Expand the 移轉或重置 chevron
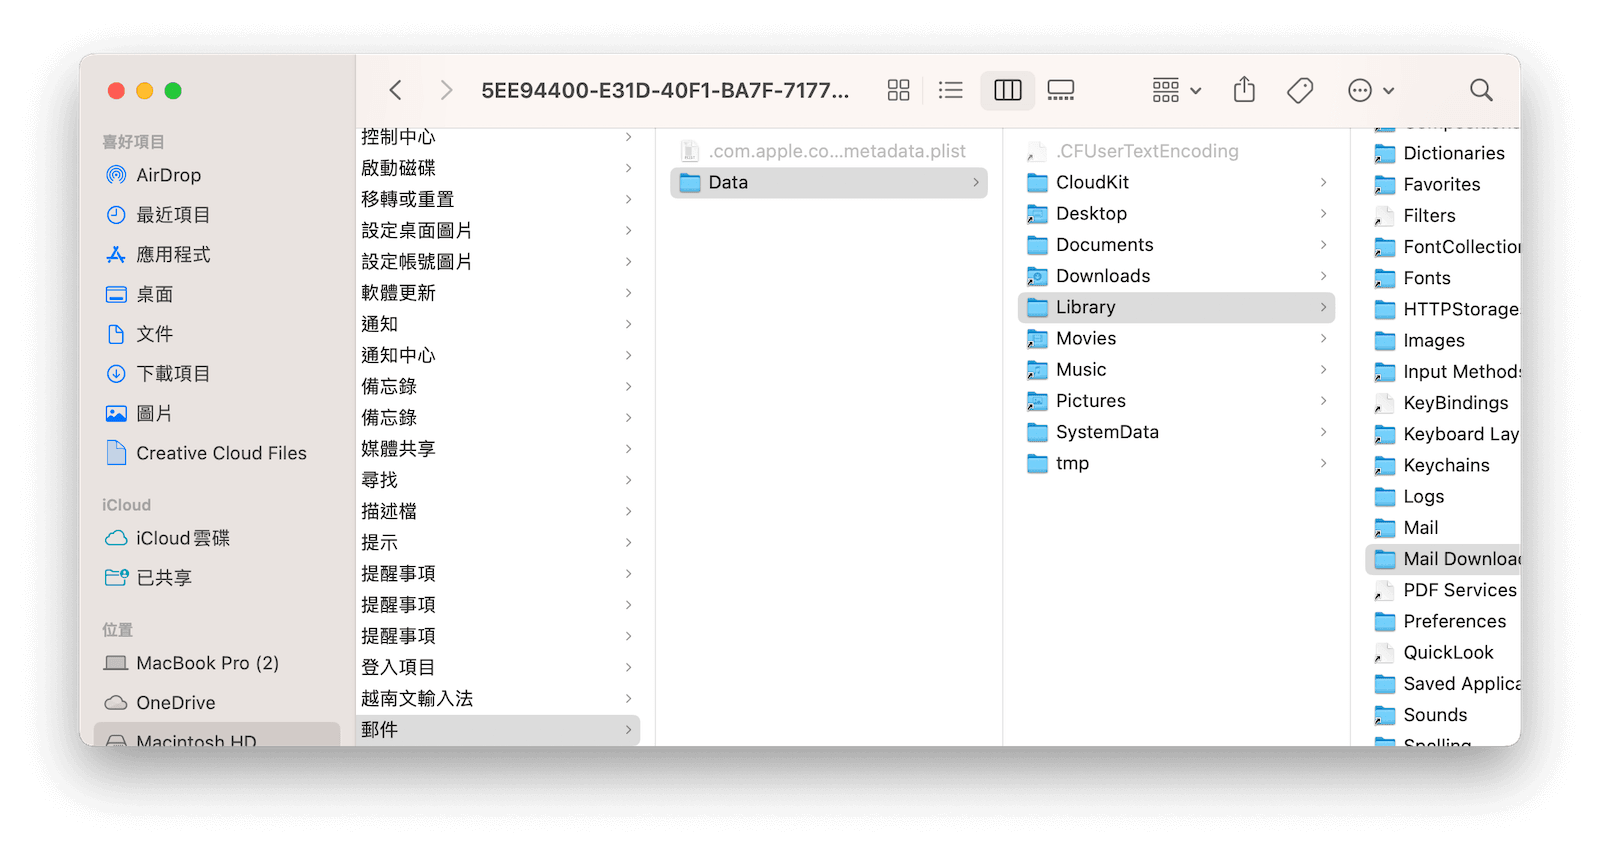 pos(628,199)
